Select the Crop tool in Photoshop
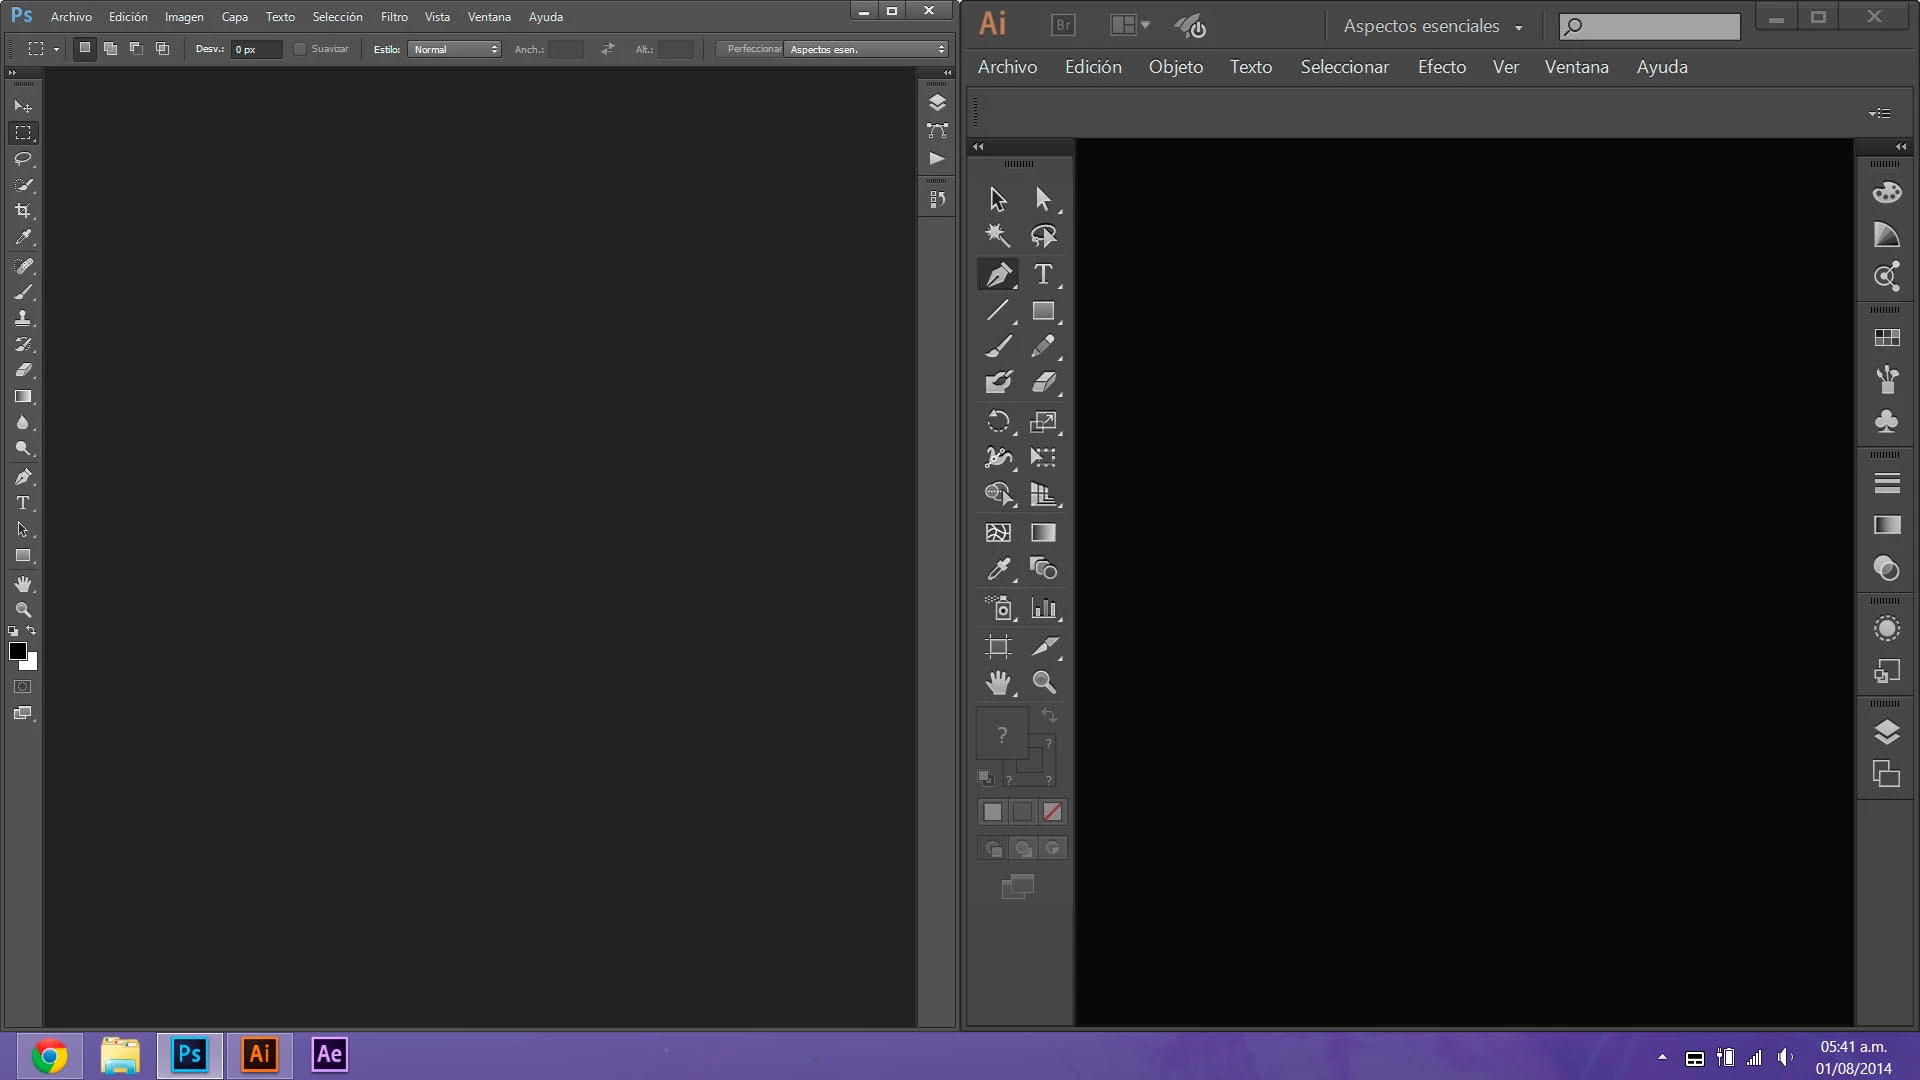The height and width of the screenshot is (1080, 1920). click(23, 211)
